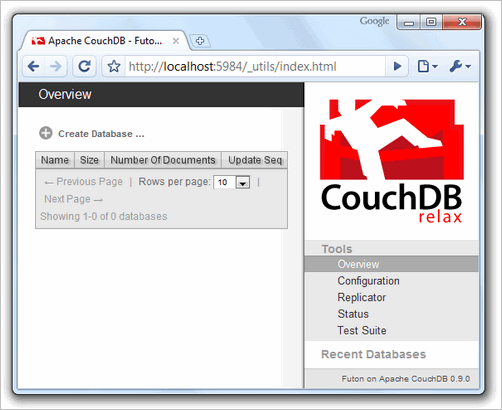Open Status in the Tools sidebar

pyautogui.click(x=353, y=314)
